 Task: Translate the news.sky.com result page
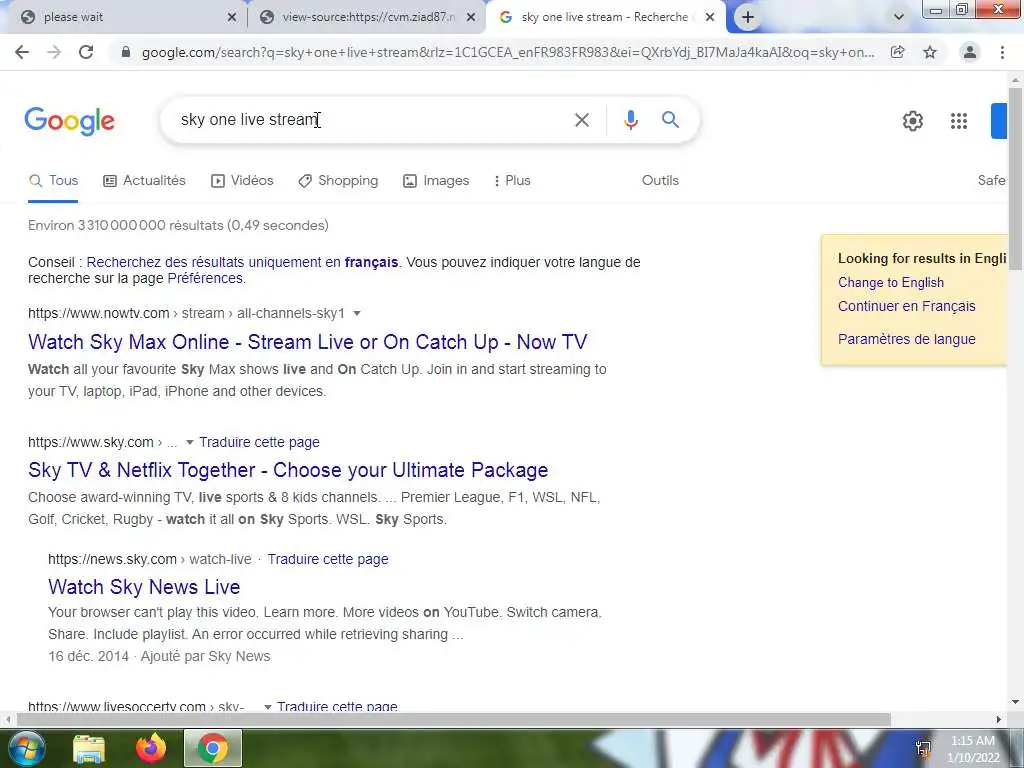tap(328, 559)
